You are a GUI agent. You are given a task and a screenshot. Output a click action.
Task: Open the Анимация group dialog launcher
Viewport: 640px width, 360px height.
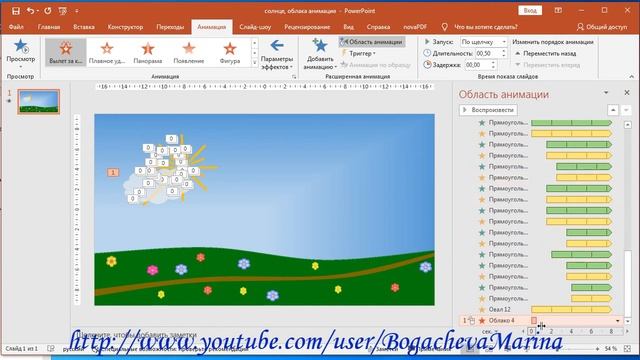pos(294,76)
